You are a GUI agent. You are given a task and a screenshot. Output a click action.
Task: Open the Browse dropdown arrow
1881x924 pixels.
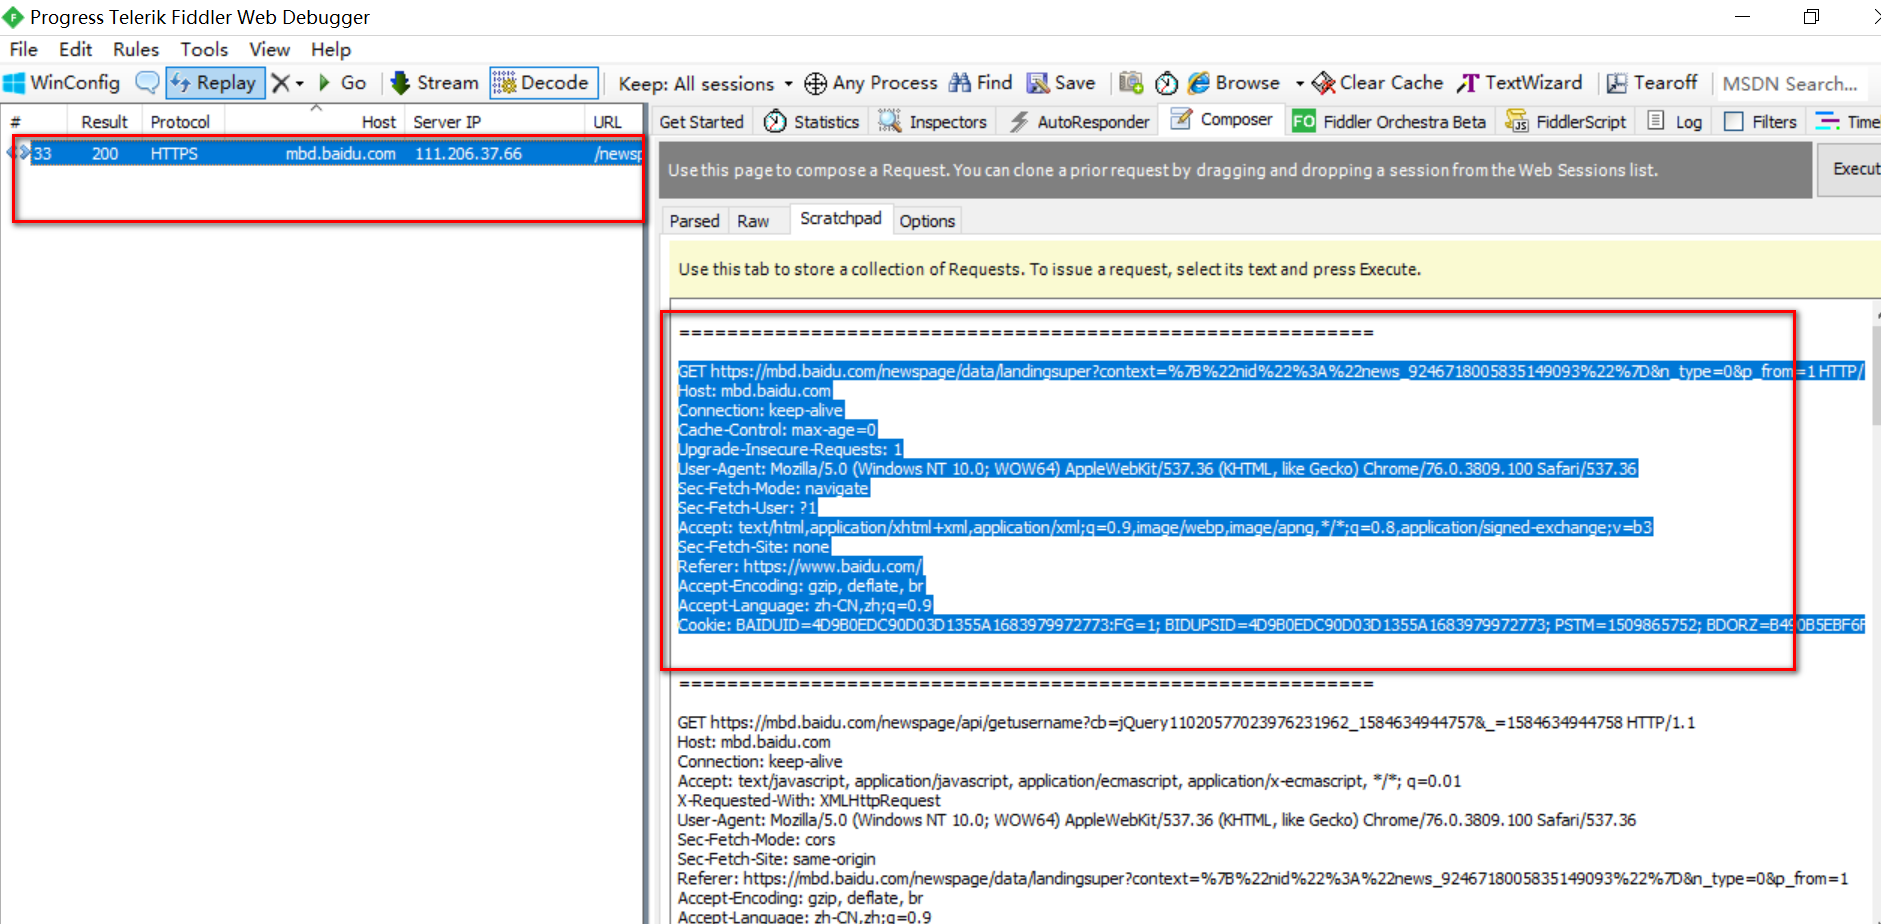(x=1300, y=83)
